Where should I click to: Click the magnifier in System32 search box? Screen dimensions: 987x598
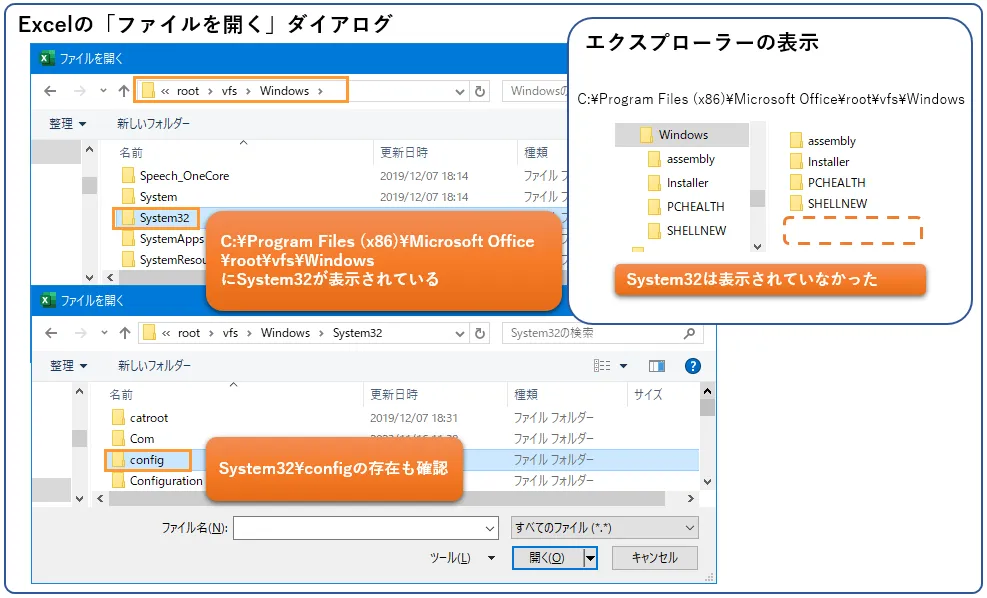[689, 333]
